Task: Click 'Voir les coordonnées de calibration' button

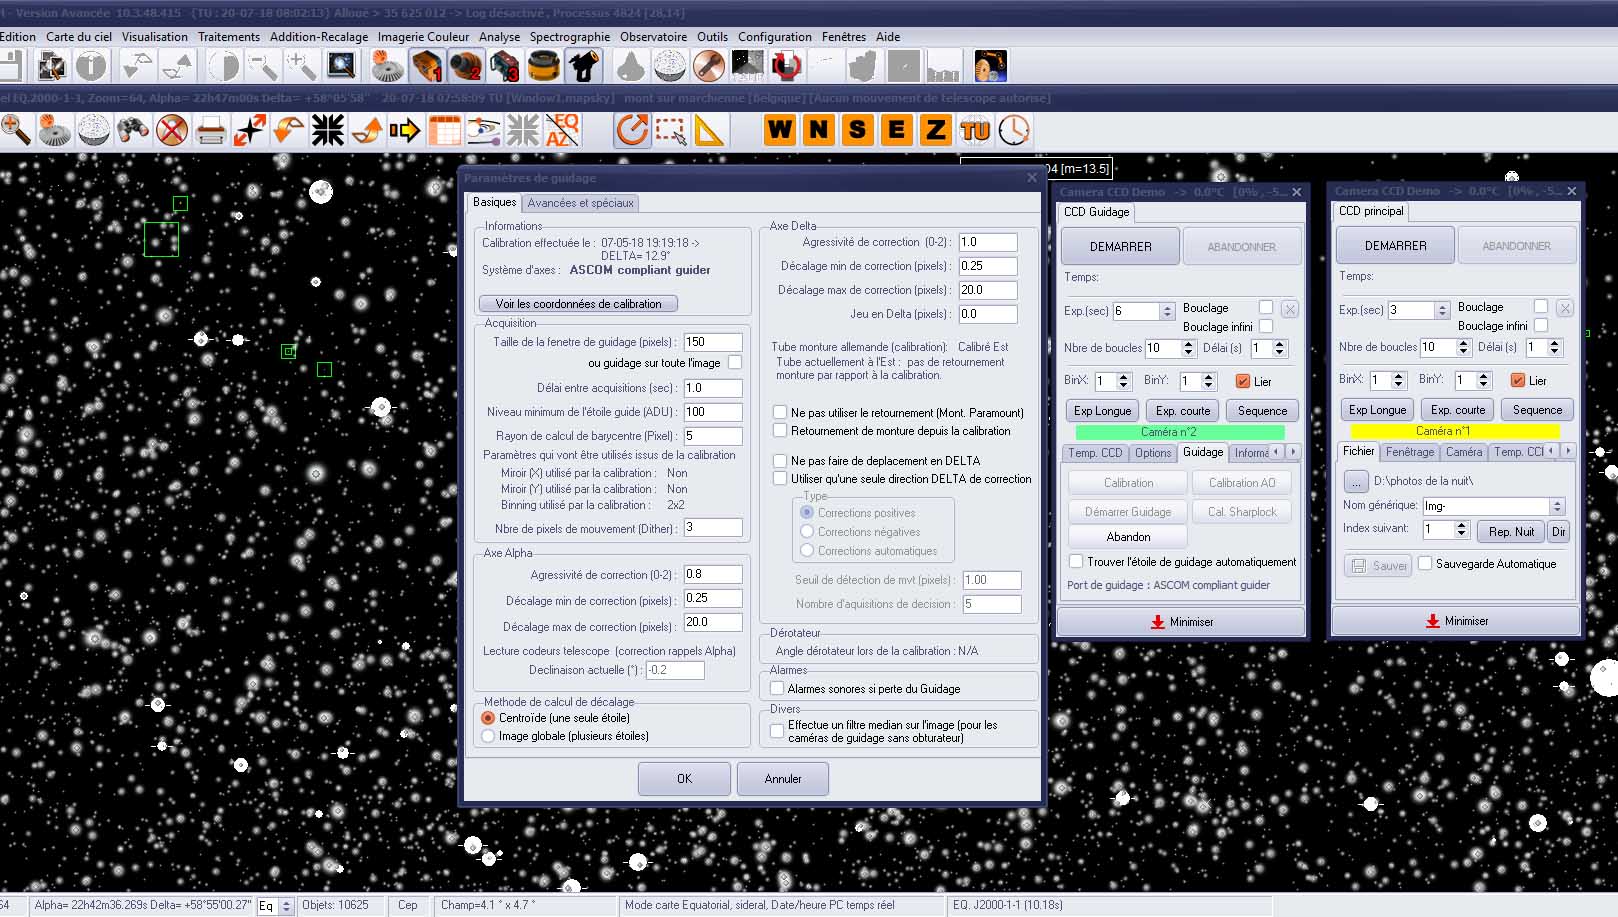Action: (578, 304)
